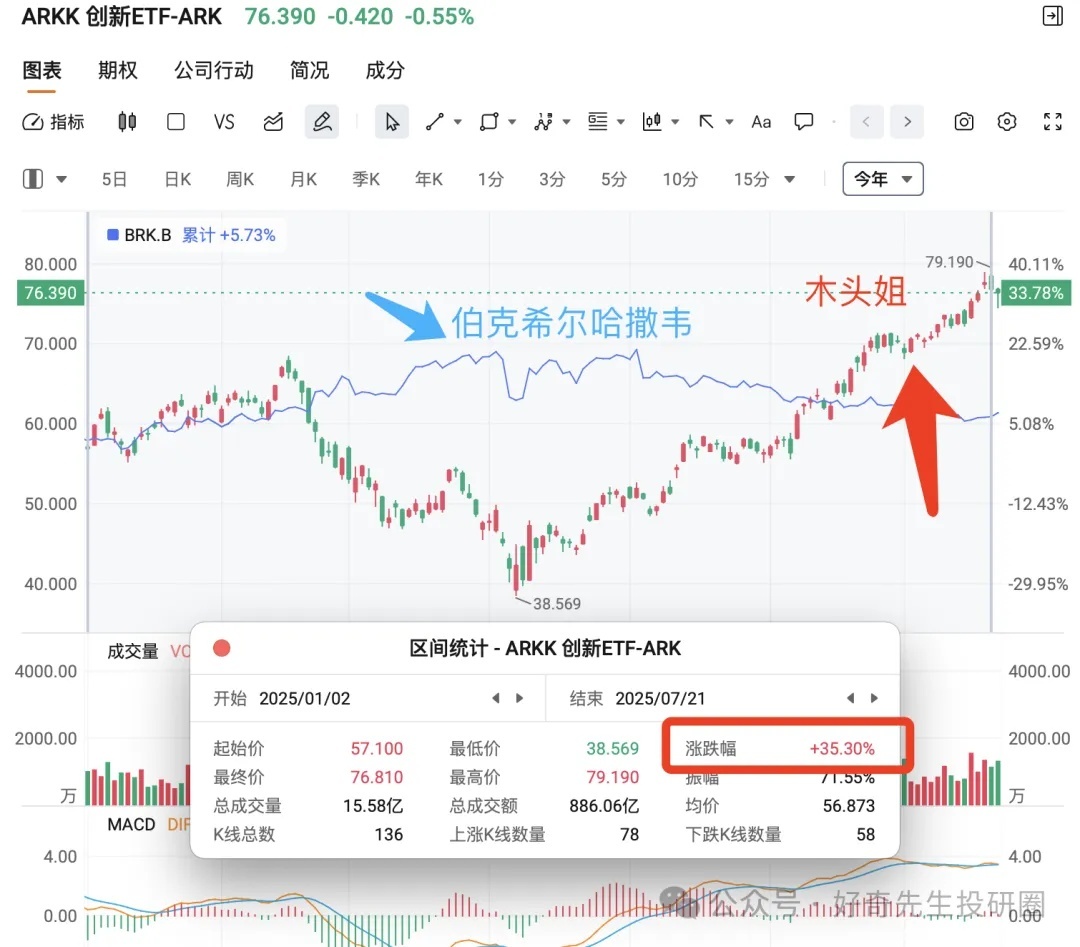The height and width of the screenshot is (947, 1080).
Task: Step start date 2025/01/02 backward
Action: tap(495, 698)
